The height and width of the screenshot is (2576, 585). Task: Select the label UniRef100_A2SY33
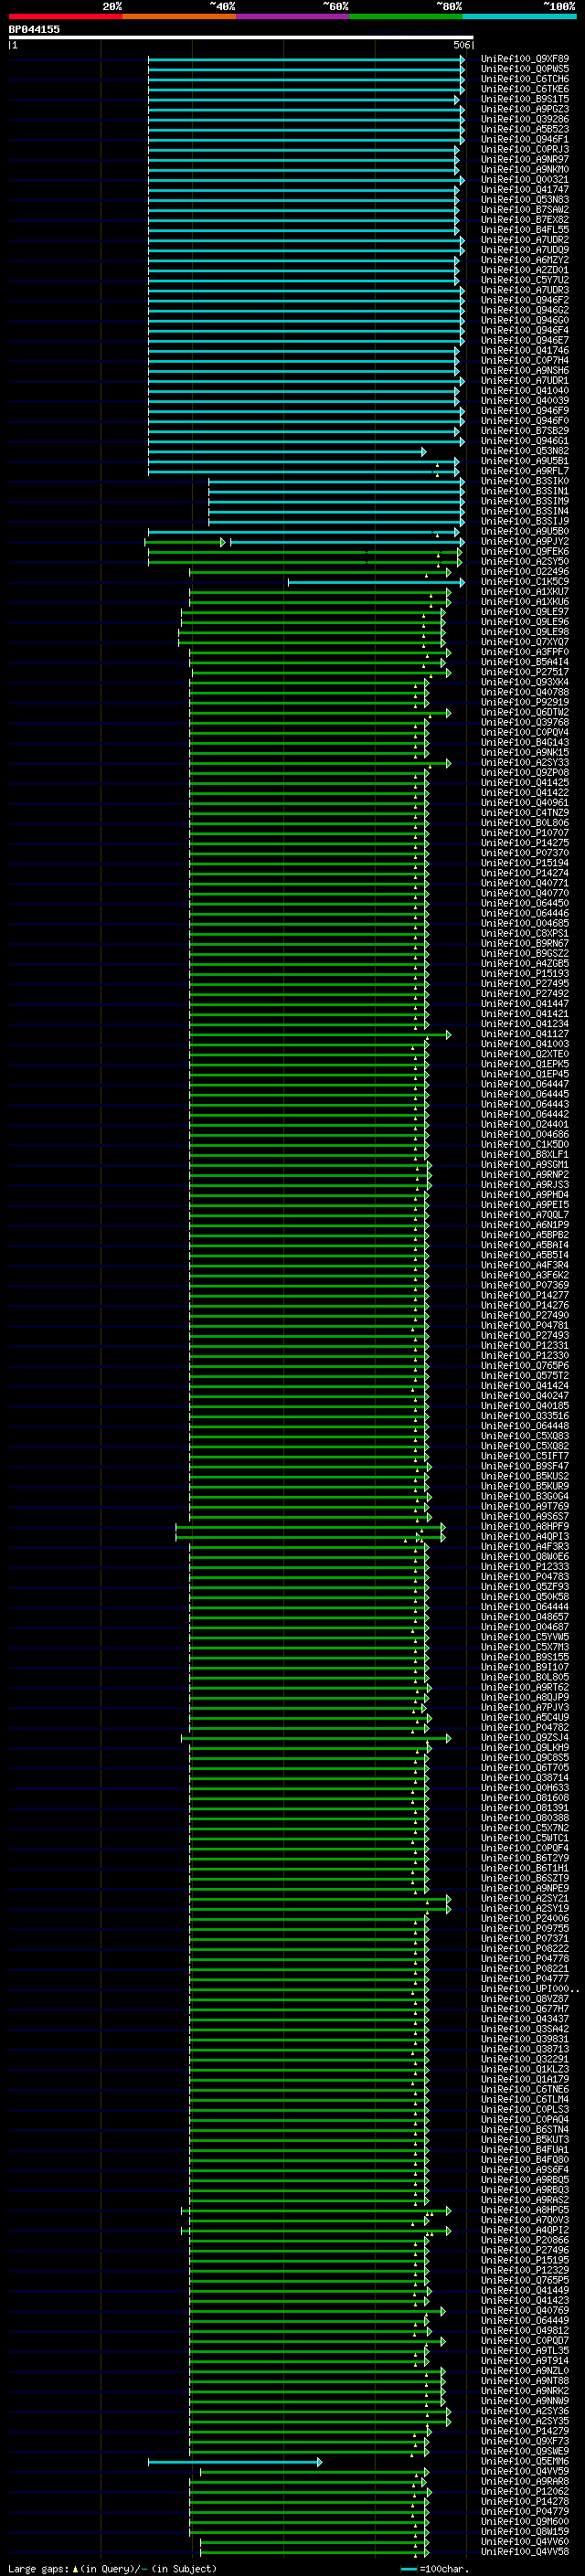tap(525, 762)
